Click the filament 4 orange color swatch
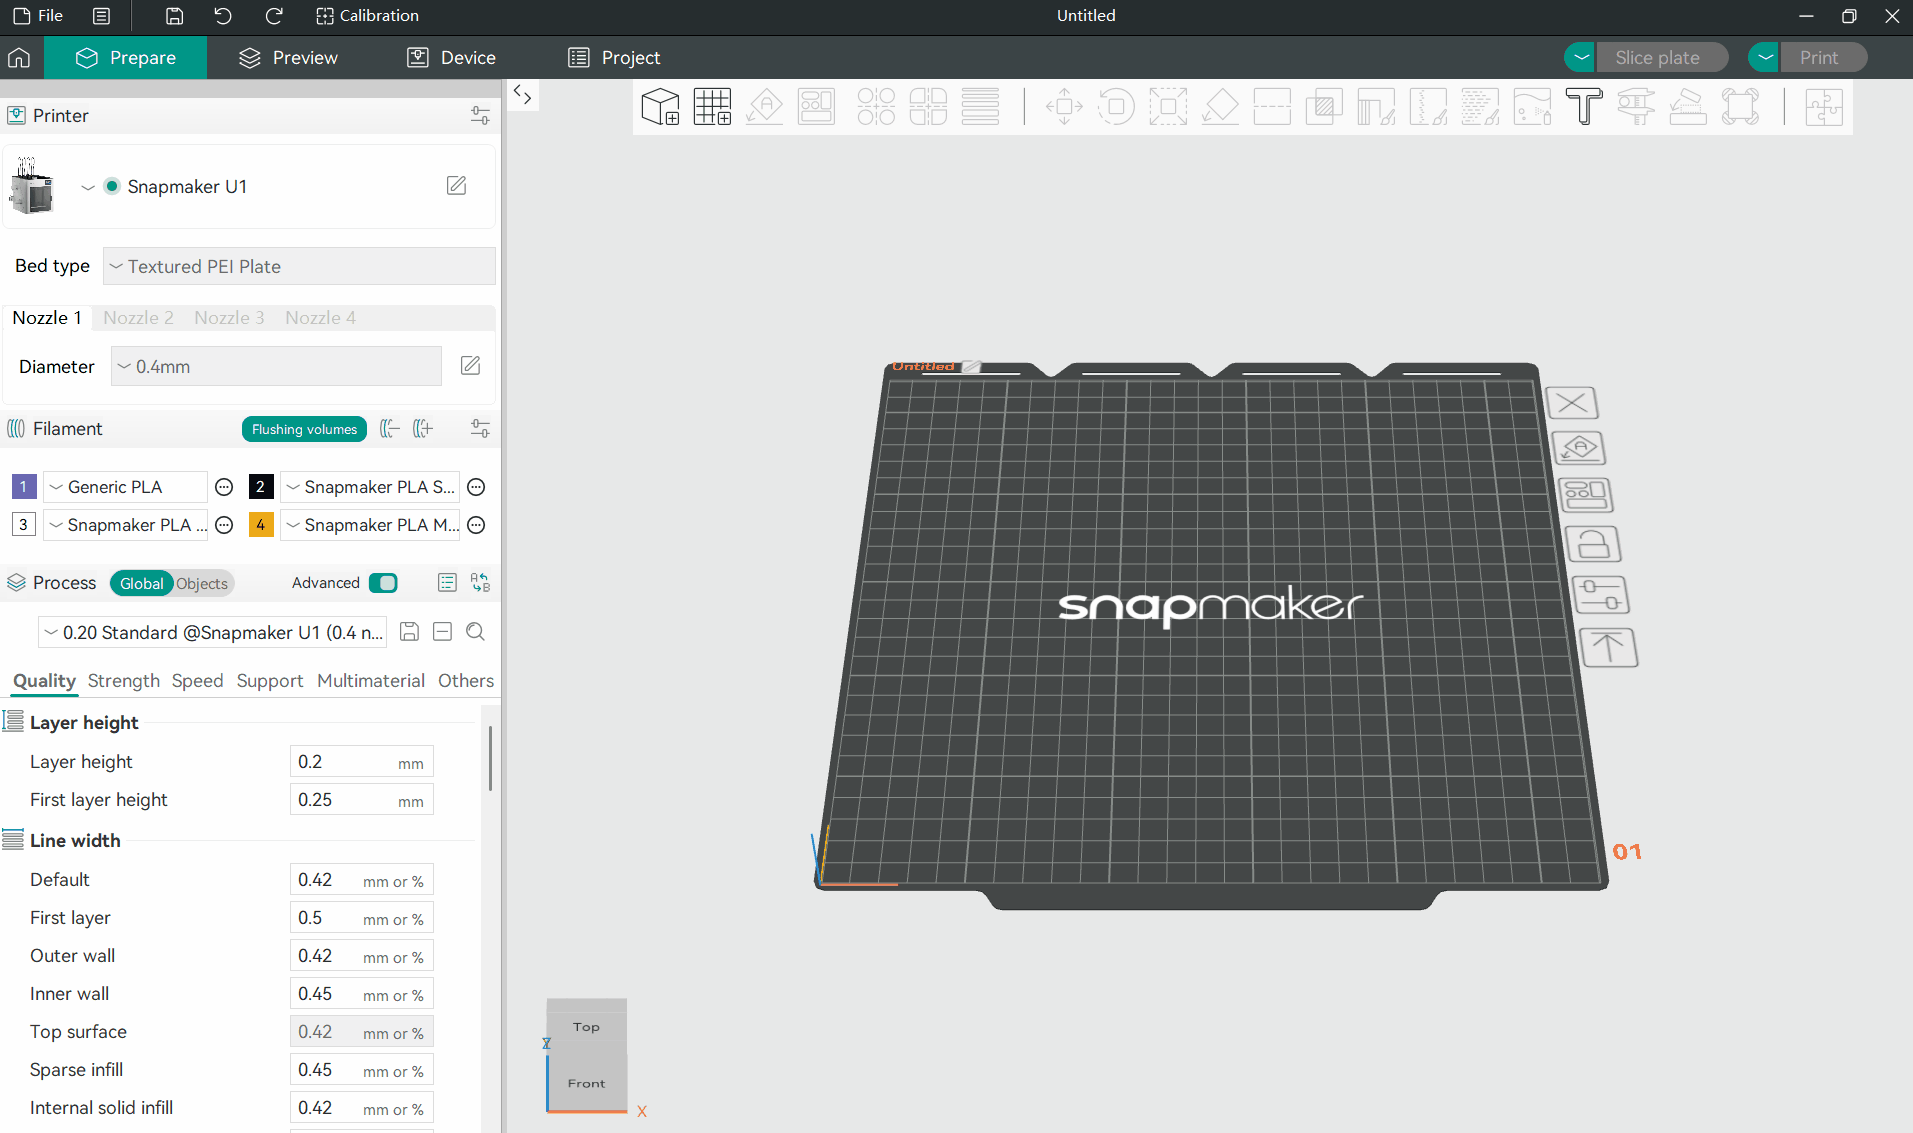The width and height of the screenshot is (1913, 1133). 261,525
